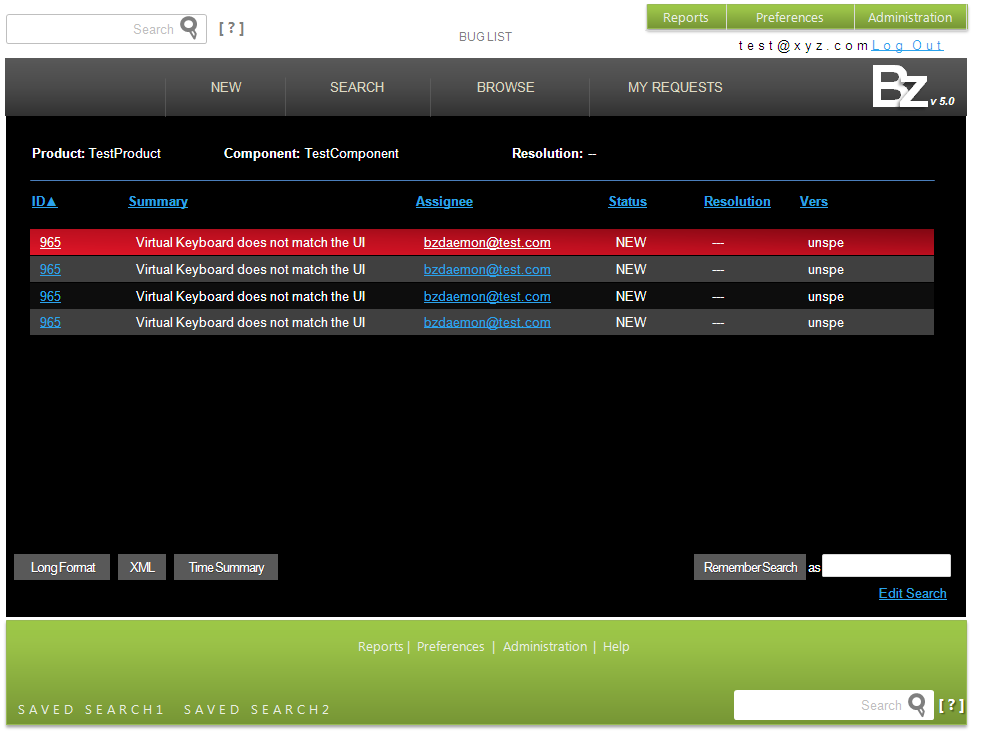Sort bug list by Summary column
This screenshot has height=741, width=991.
(x=158, y=202)
